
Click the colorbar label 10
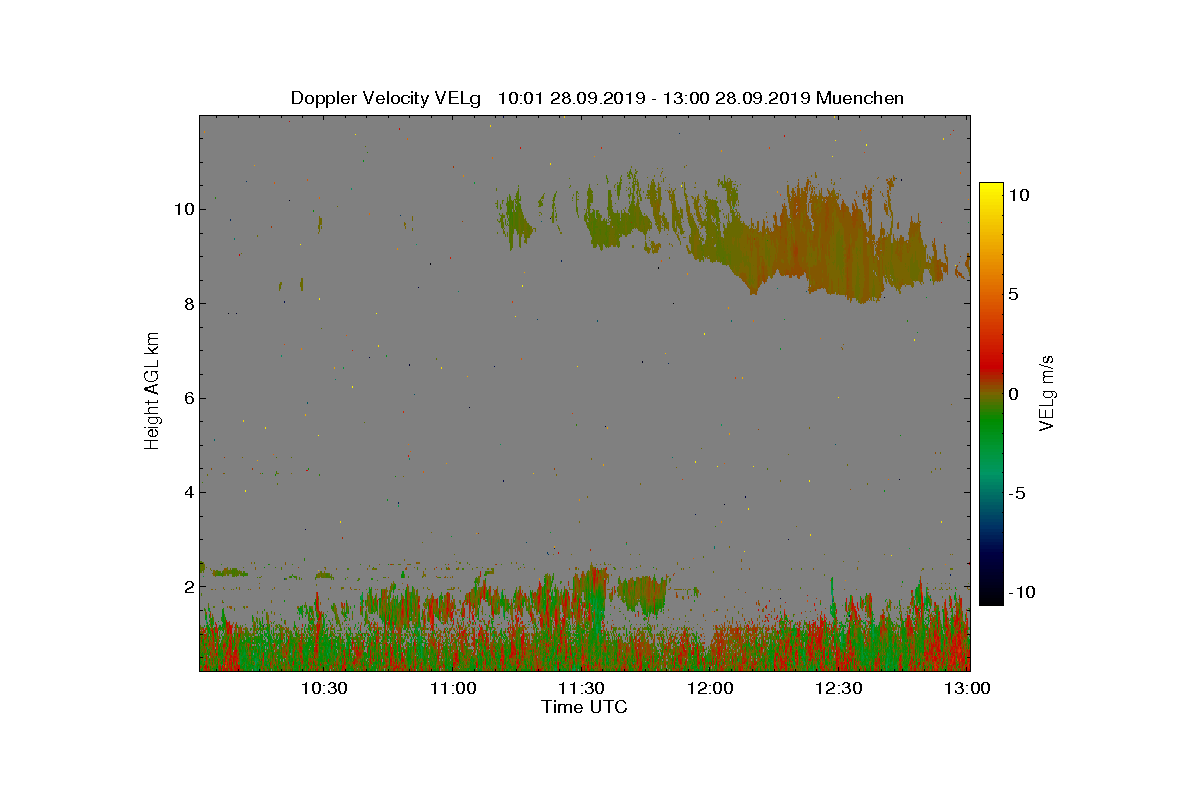[1018, 196]
